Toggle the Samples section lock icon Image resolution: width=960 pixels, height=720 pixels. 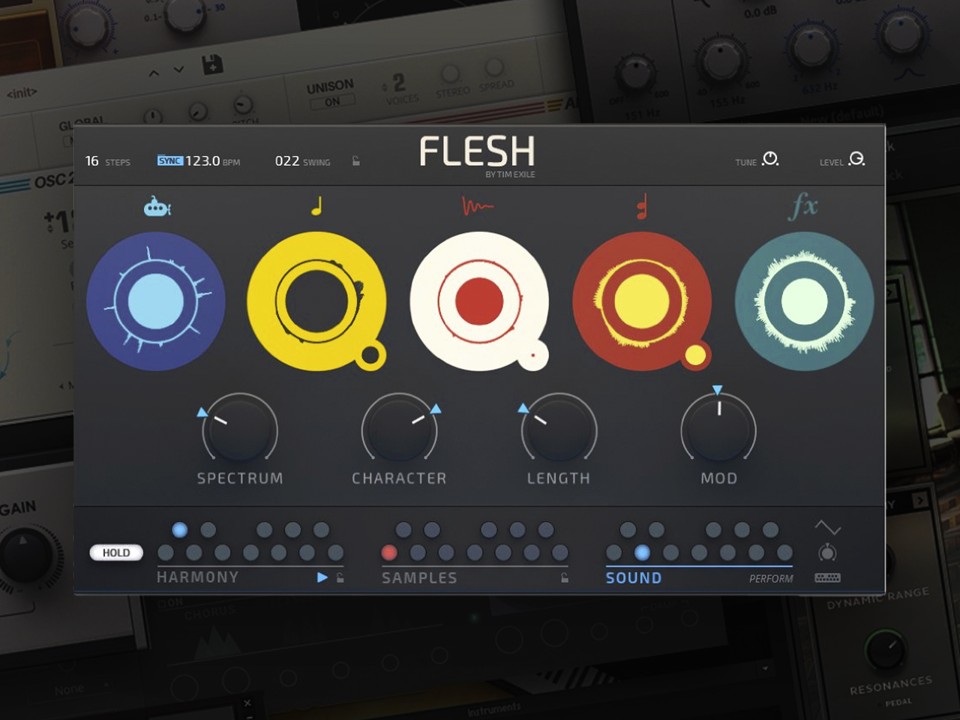[564, 577]
